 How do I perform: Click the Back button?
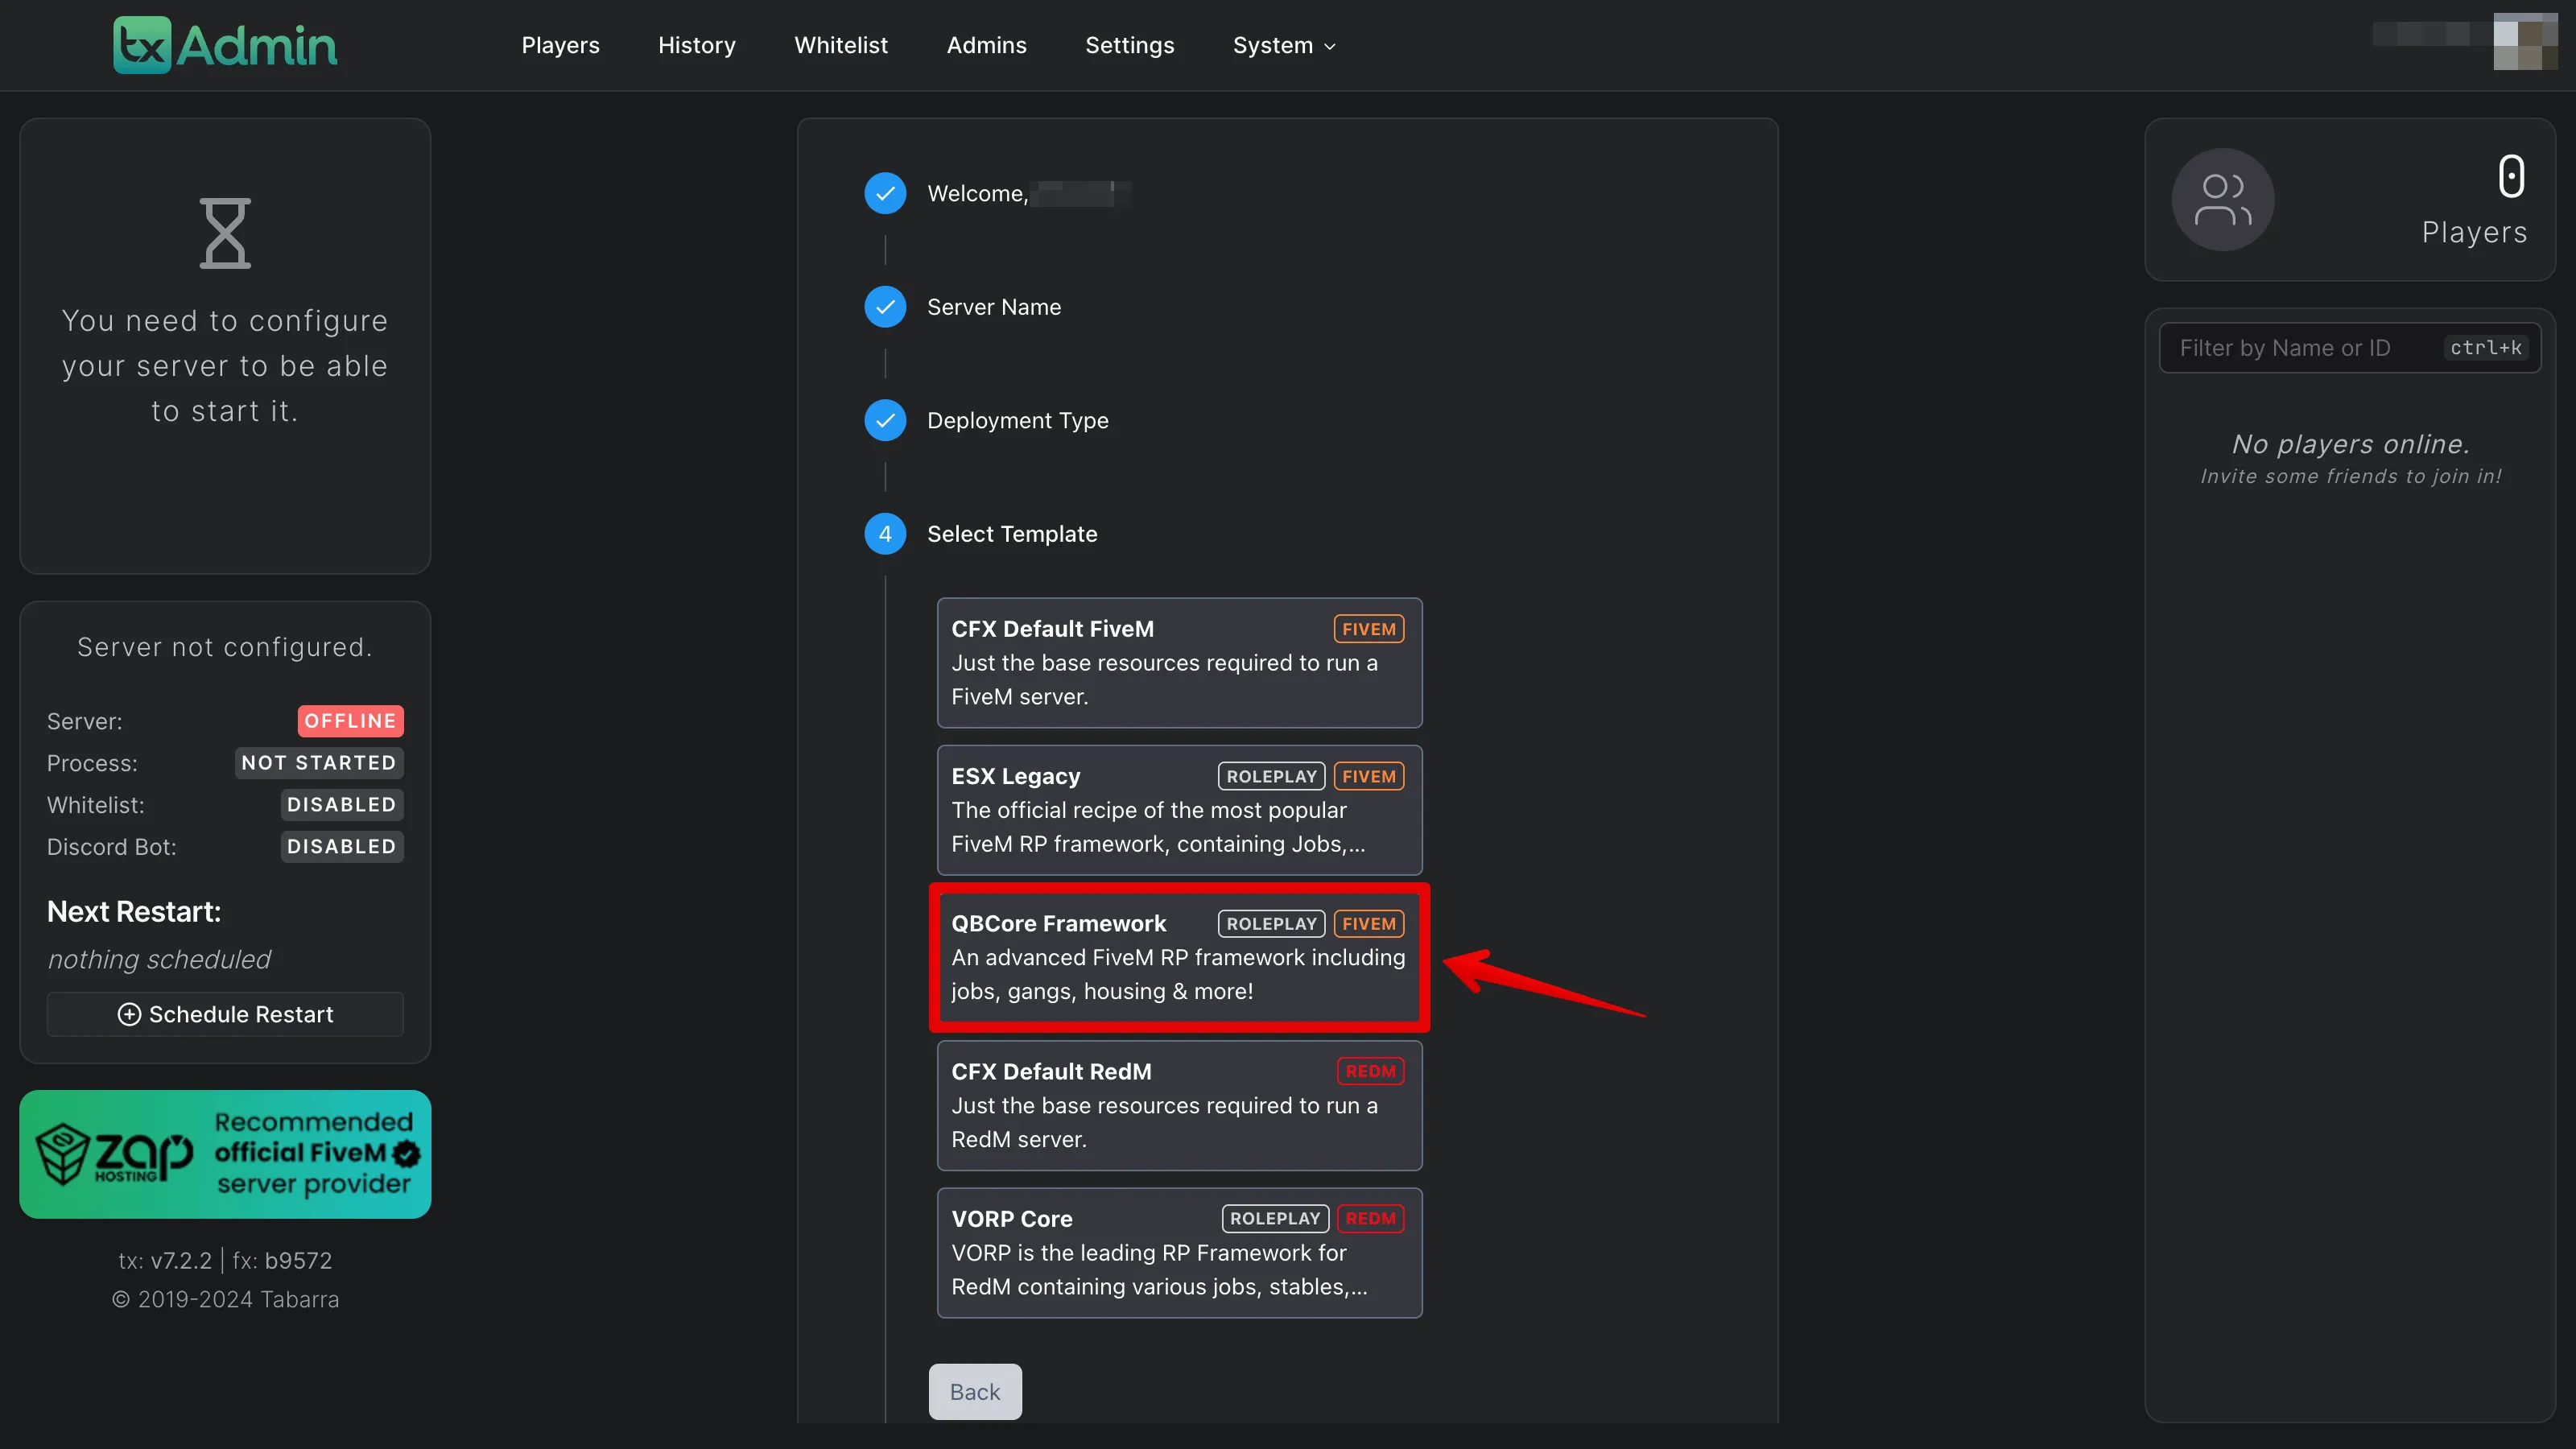[x=975, y=1391]
